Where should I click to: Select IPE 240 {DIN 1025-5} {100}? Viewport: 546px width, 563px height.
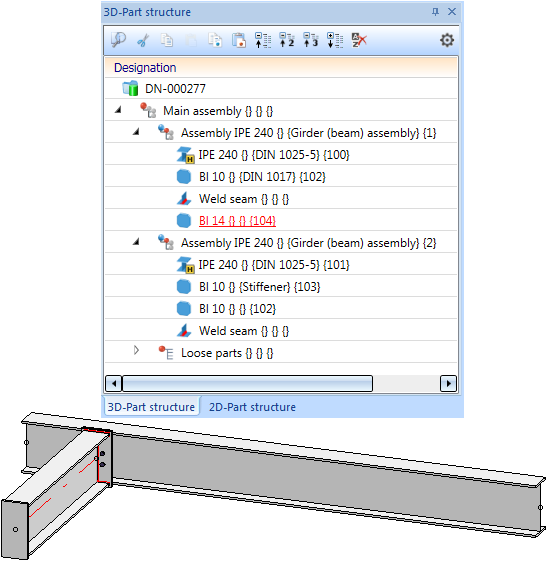click(281, 154)
